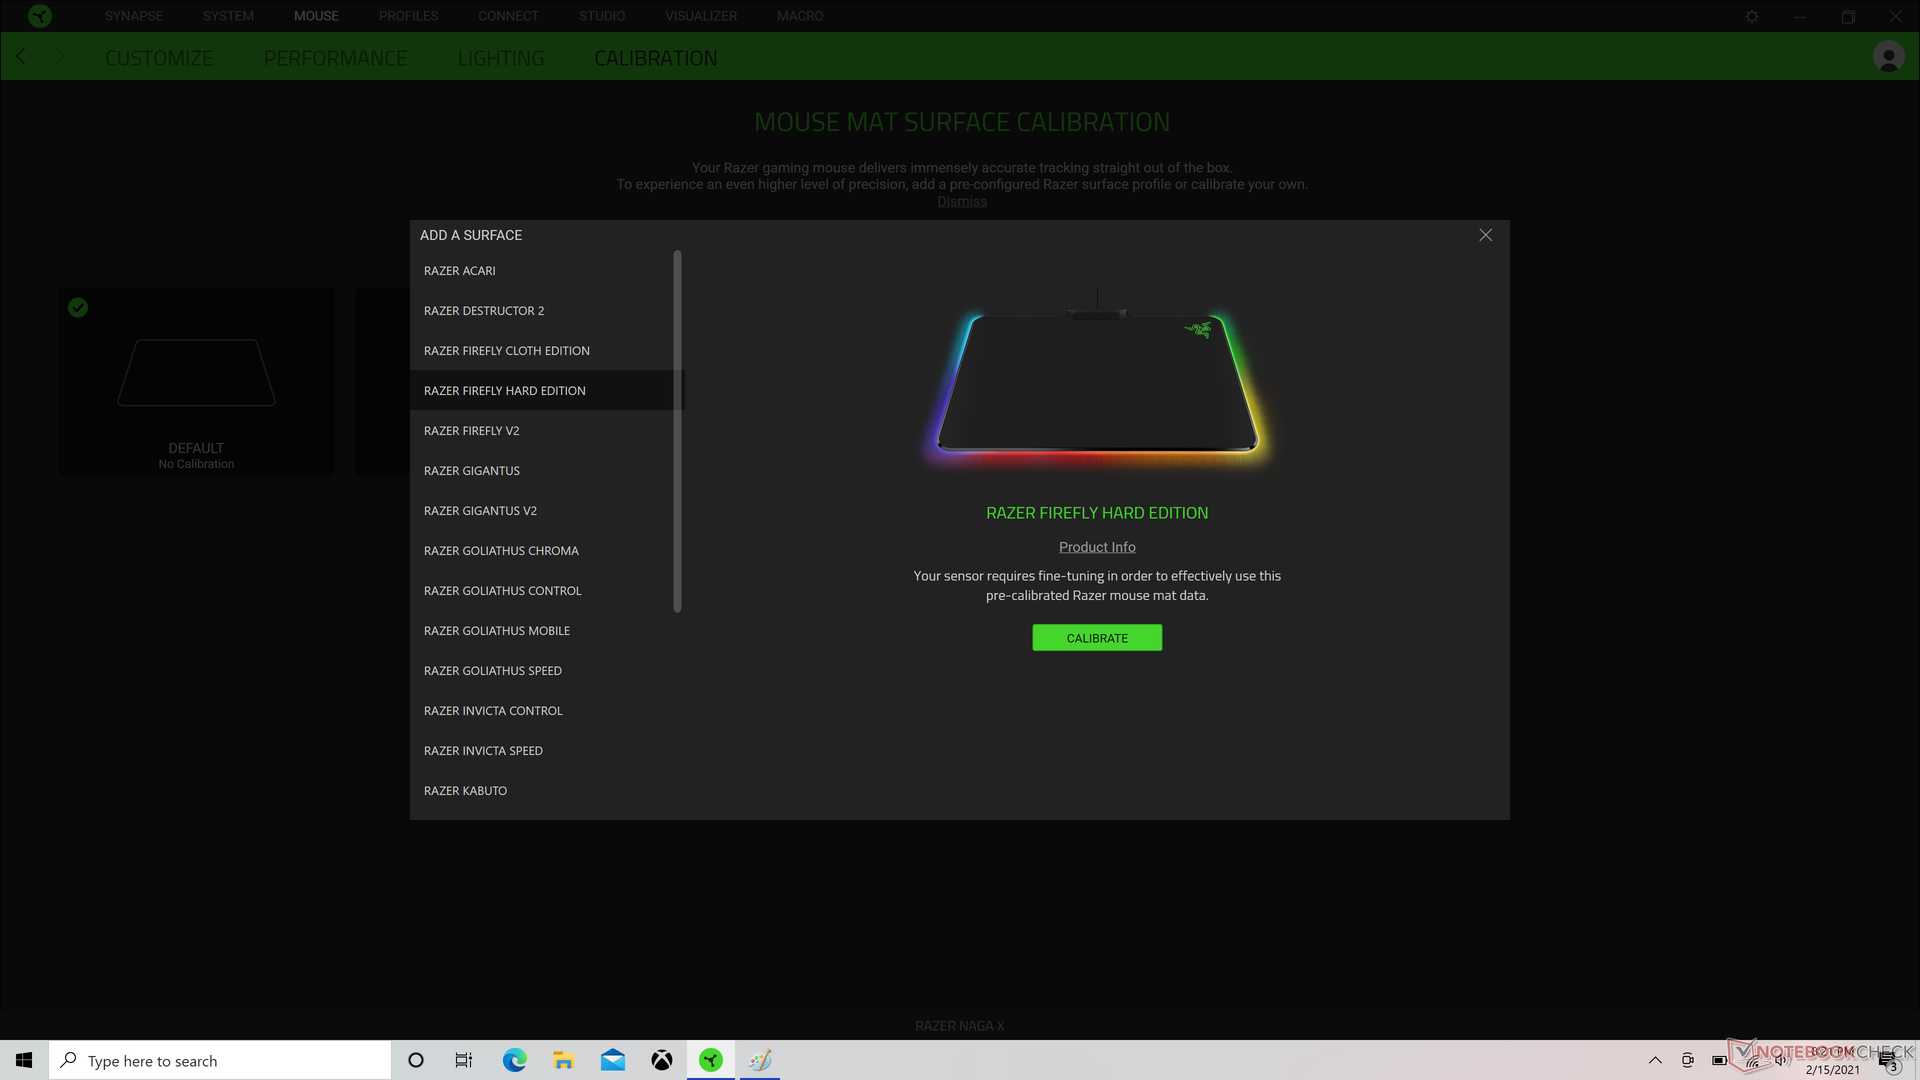Image resolution: width=1920 pixels, height=1080 pixels.
Task: Open the user account avatar icon
Action: click(x=1888, y=57)
